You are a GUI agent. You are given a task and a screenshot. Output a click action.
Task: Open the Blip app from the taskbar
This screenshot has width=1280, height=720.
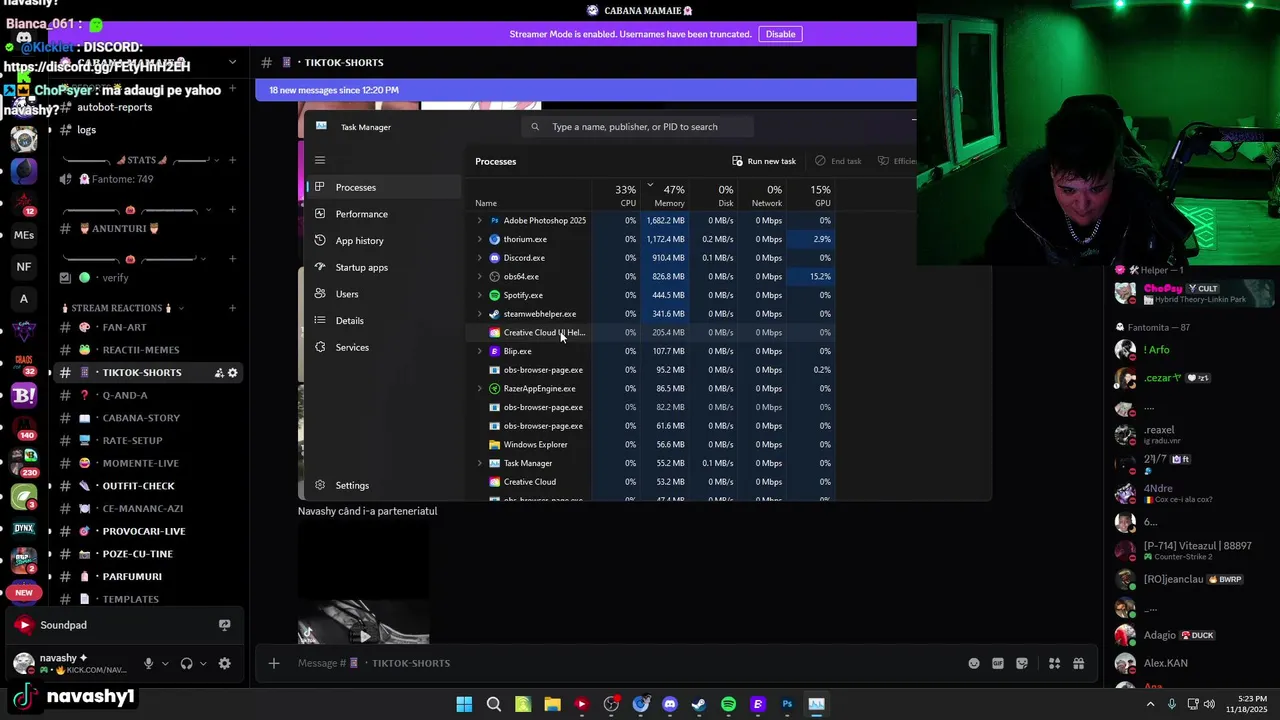click(758, 704)
